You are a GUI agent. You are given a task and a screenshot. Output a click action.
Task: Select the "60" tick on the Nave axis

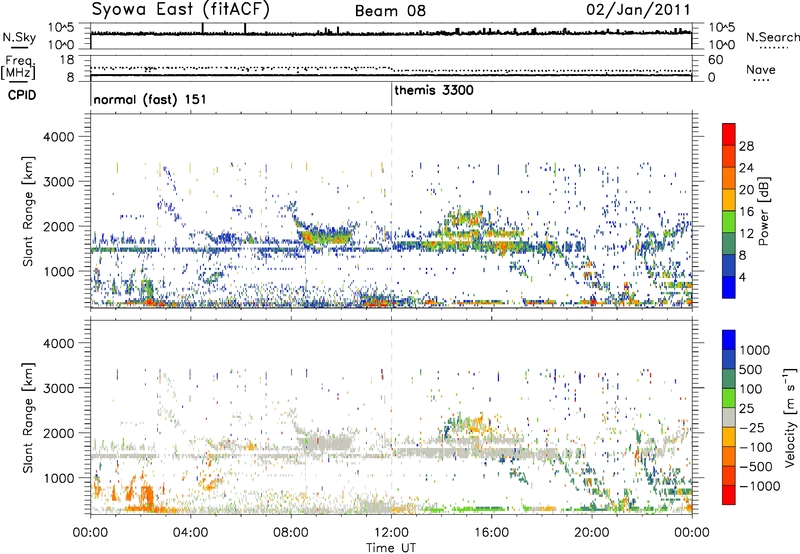715,60
